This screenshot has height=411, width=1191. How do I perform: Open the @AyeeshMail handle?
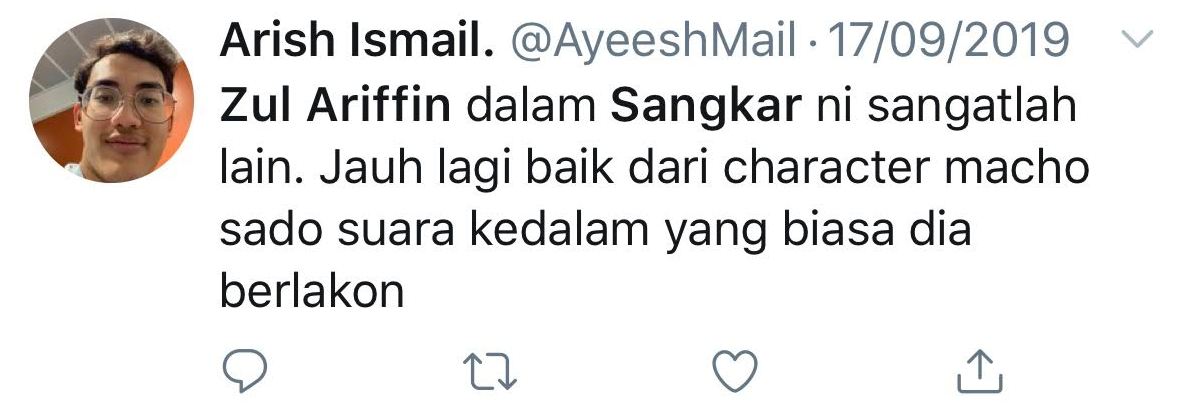pyautogui.click(x=655, y=42)
